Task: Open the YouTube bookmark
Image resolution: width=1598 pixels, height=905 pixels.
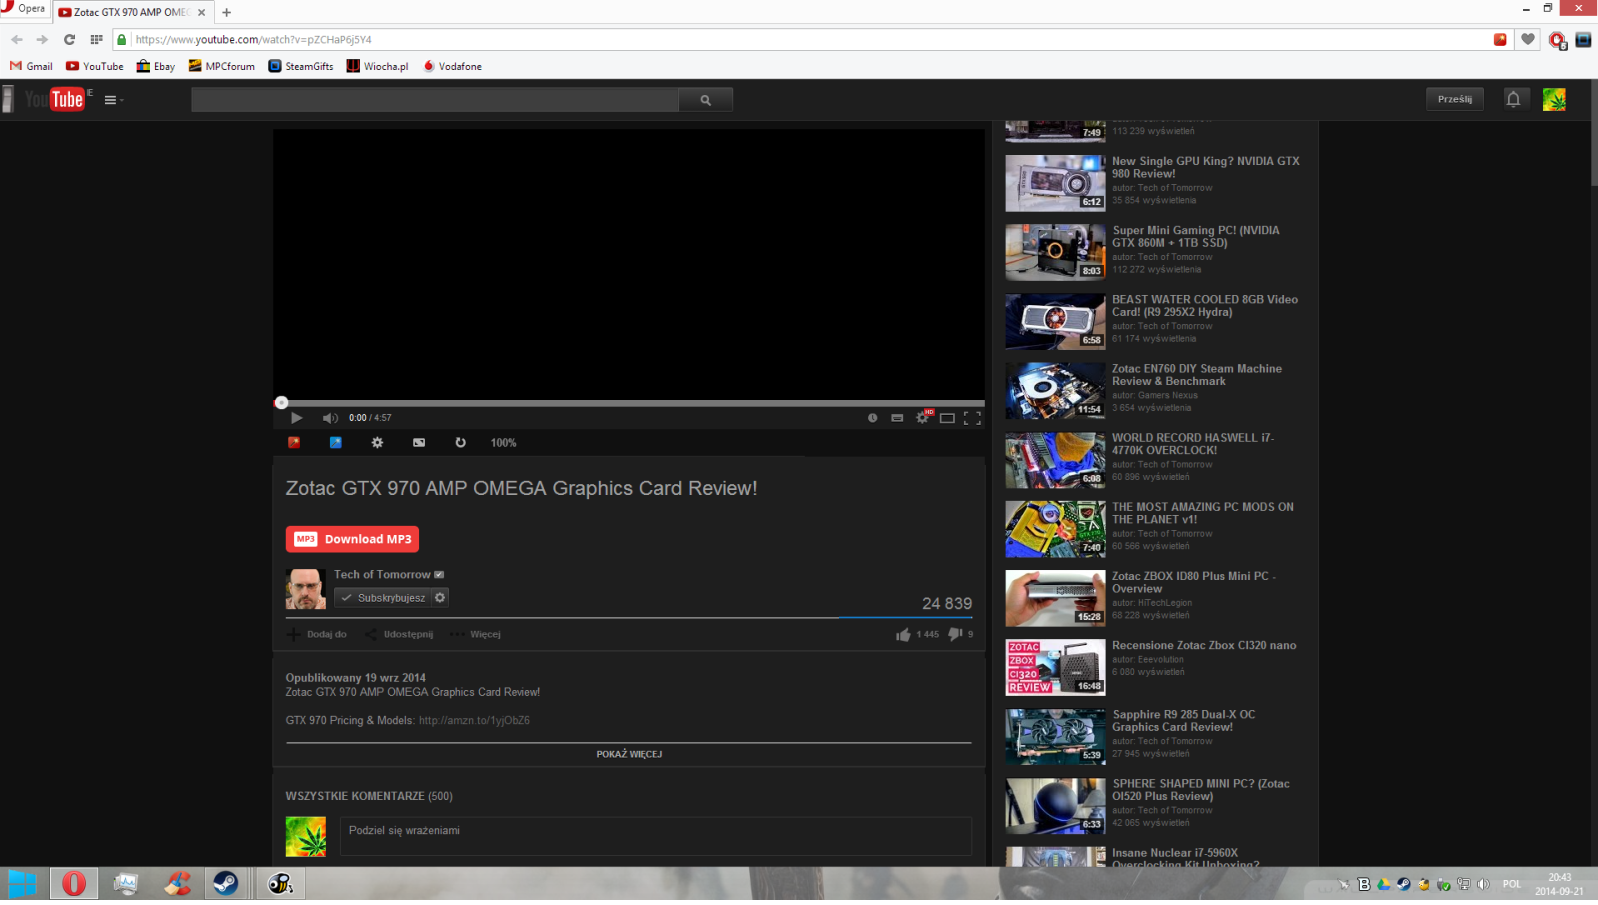Action: click(95, 66)
